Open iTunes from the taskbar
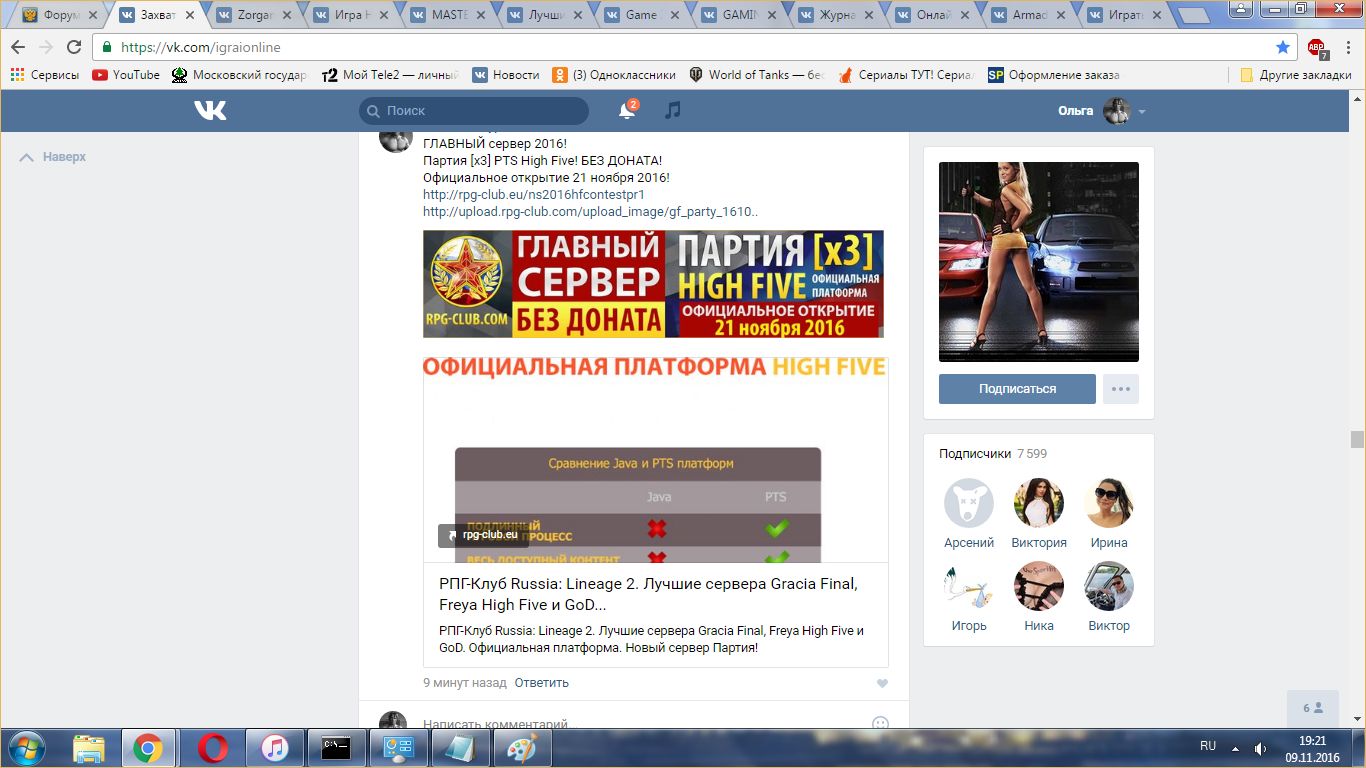 274,748
